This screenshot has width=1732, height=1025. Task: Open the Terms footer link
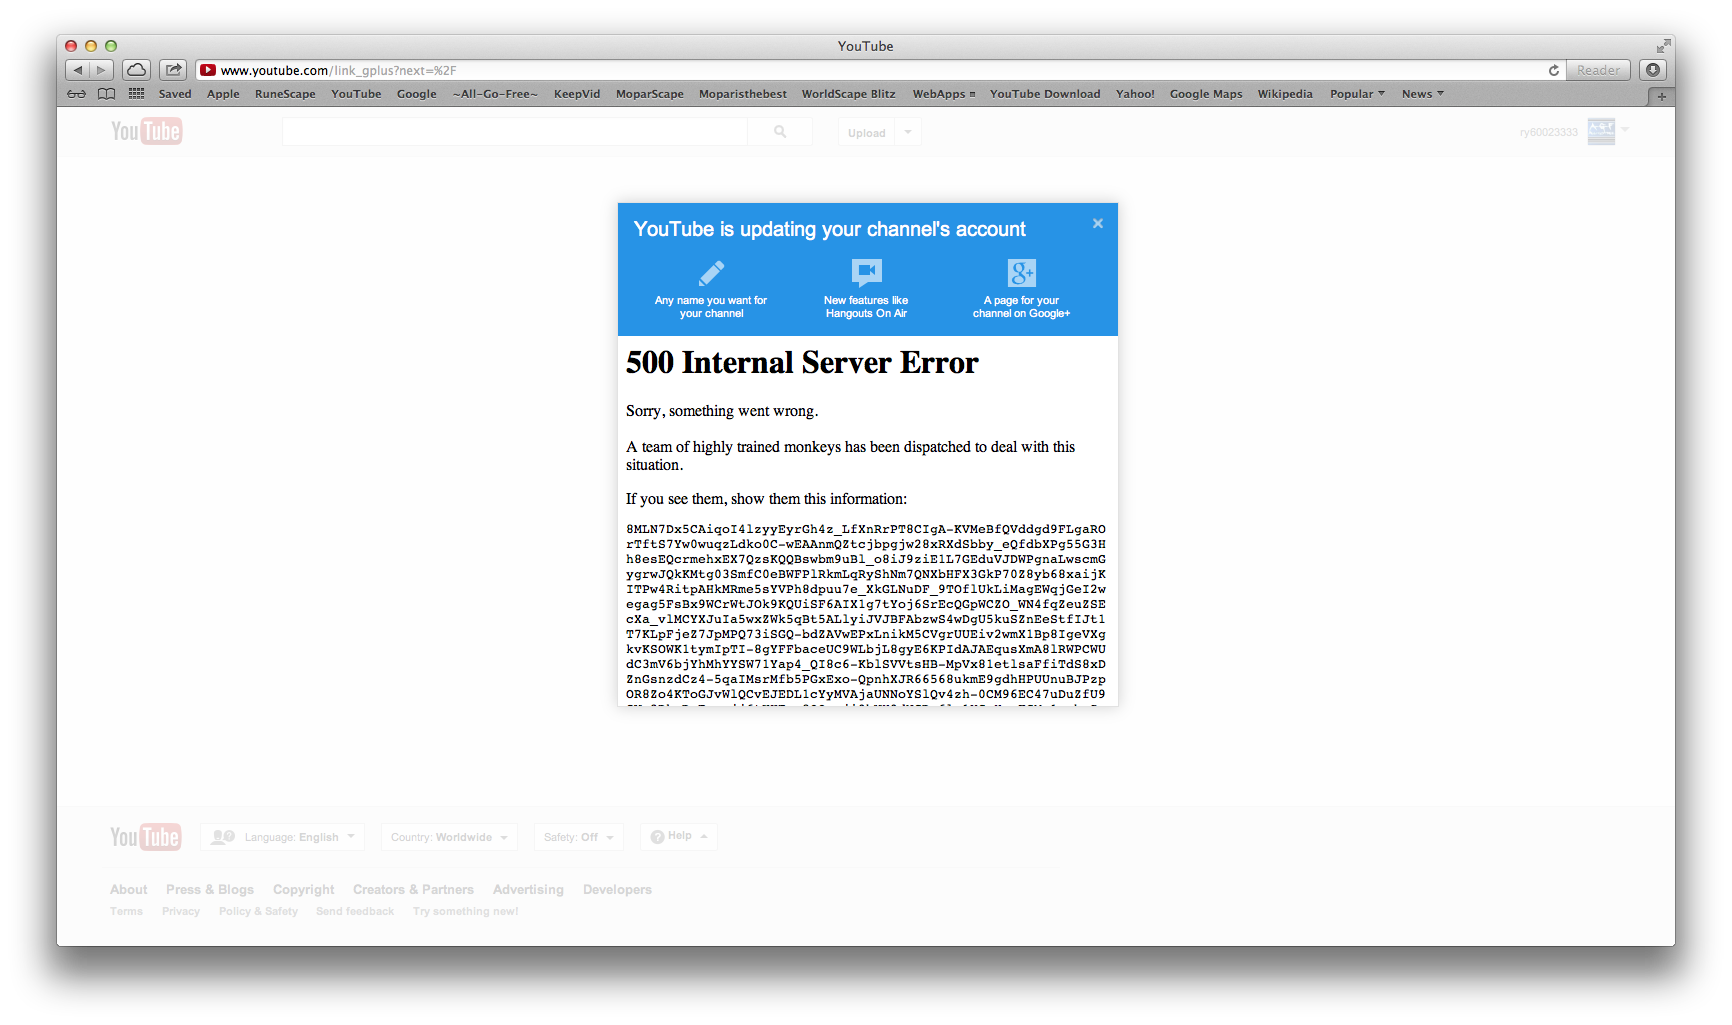[126, 911]
